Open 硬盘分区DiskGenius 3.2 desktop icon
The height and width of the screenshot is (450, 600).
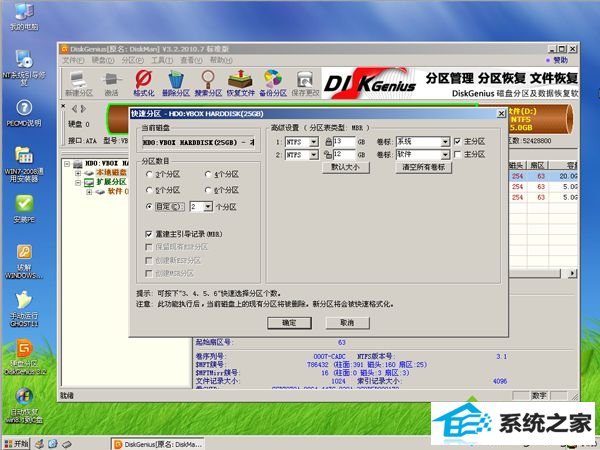pos(24,358)
